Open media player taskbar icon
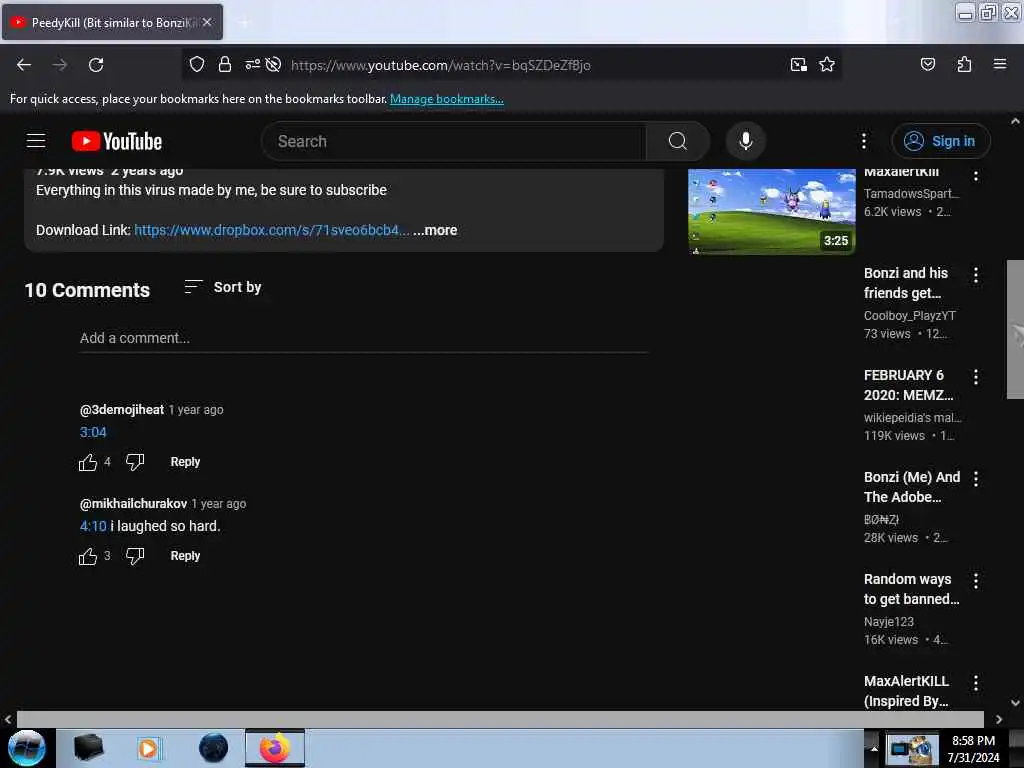Screen dimensions: 1024x768 [148, 748]
